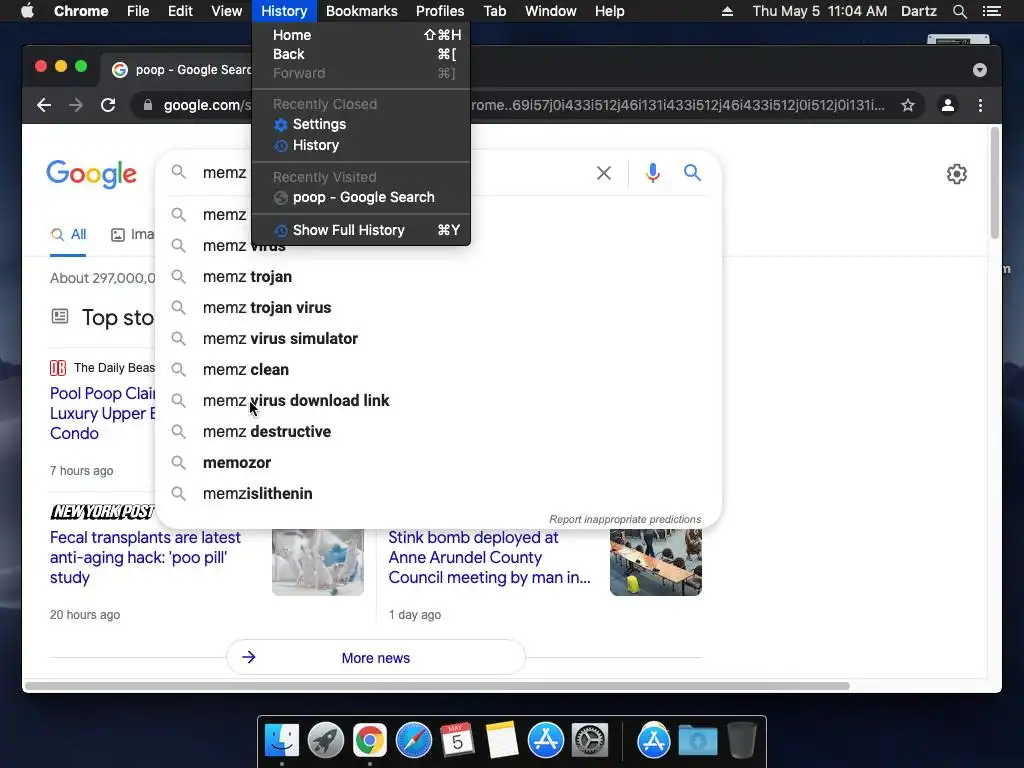Click the Chrome back arrow button
This screenshot has height=768, width=1024.
click(44, 105)
